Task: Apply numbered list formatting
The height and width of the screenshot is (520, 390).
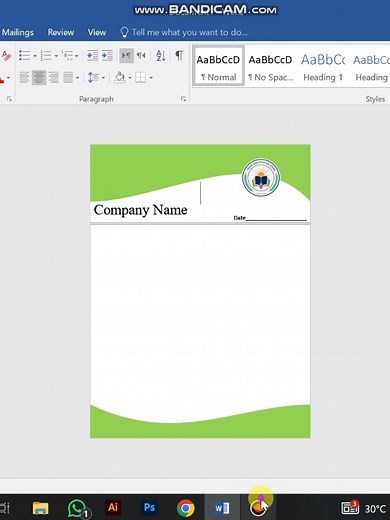Action: coord(46,55)
